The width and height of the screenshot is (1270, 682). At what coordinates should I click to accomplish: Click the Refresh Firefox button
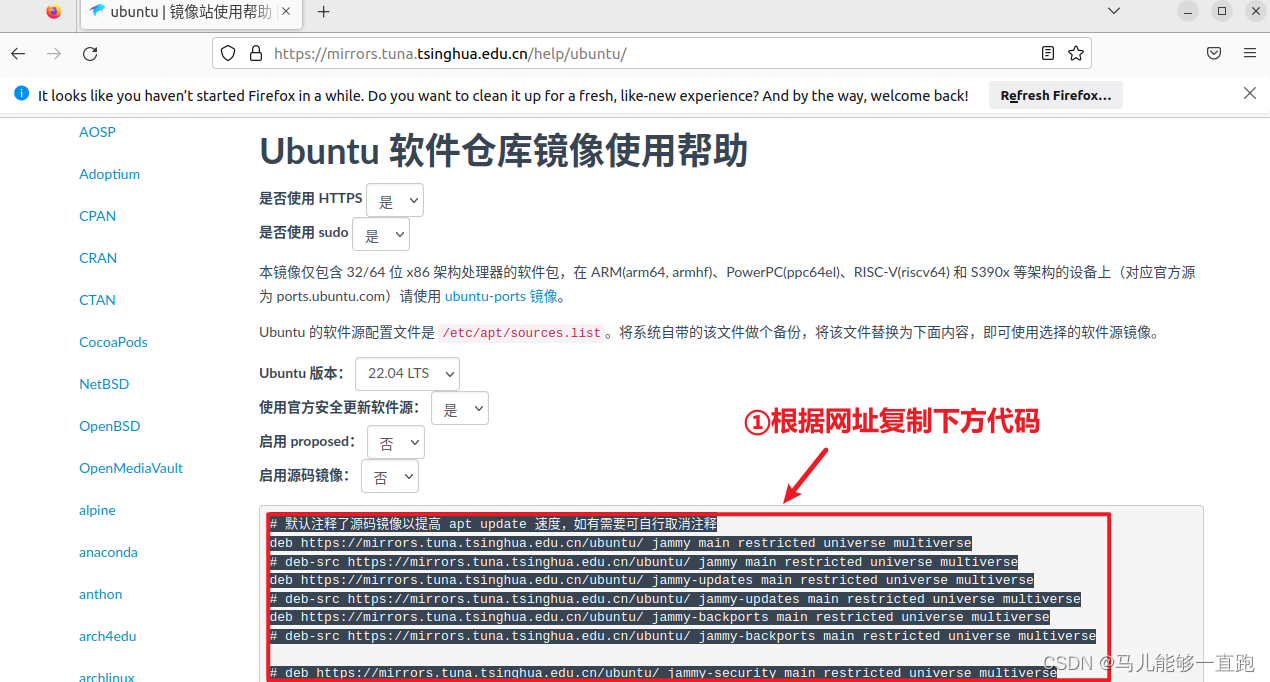(x=1056, y=95)
